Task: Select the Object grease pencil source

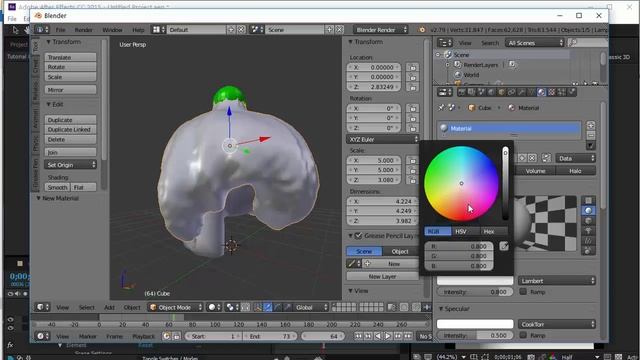Action: pos(400,251)
